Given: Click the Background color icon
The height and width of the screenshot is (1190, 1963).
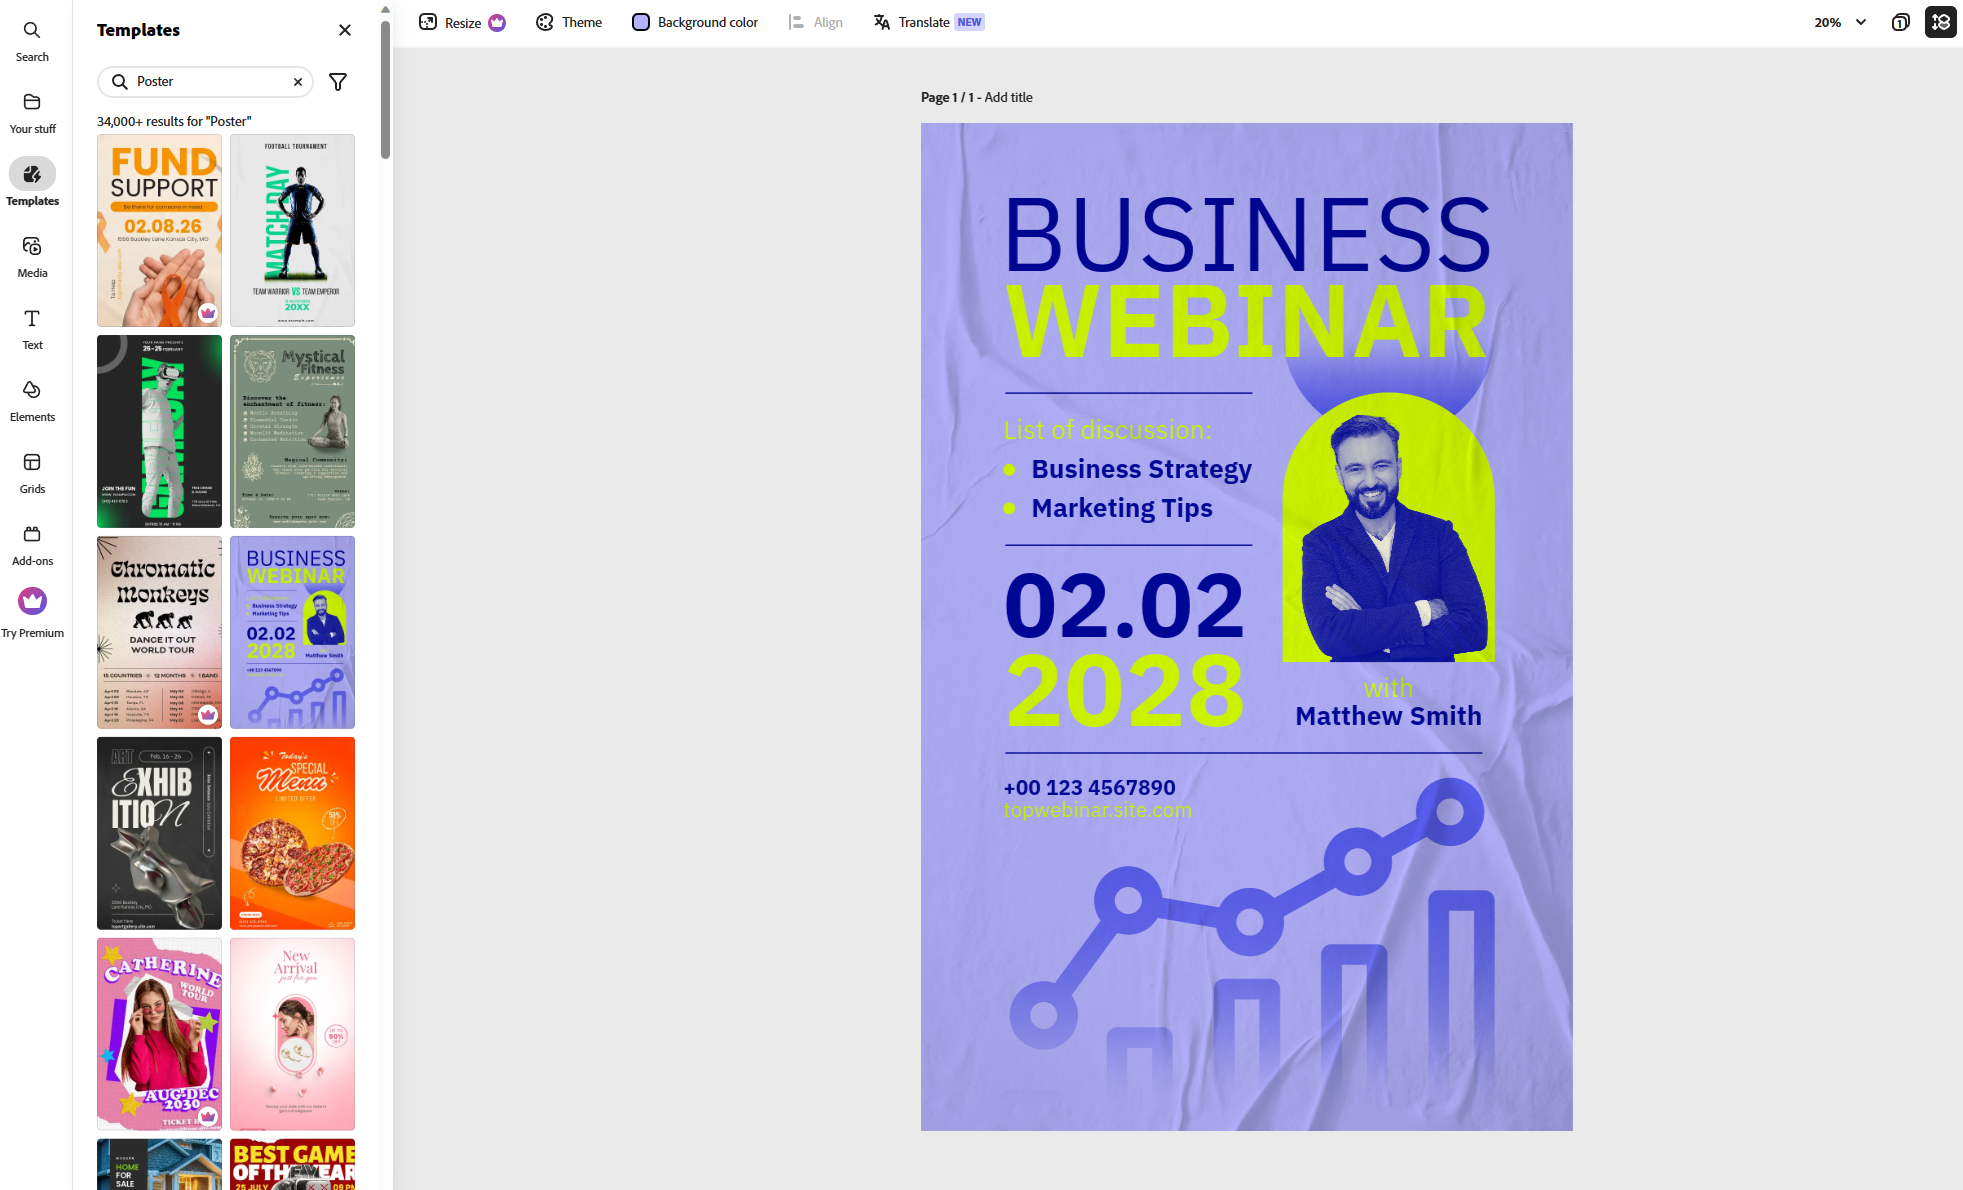Looking at the screenshot, I should point(639,21).
